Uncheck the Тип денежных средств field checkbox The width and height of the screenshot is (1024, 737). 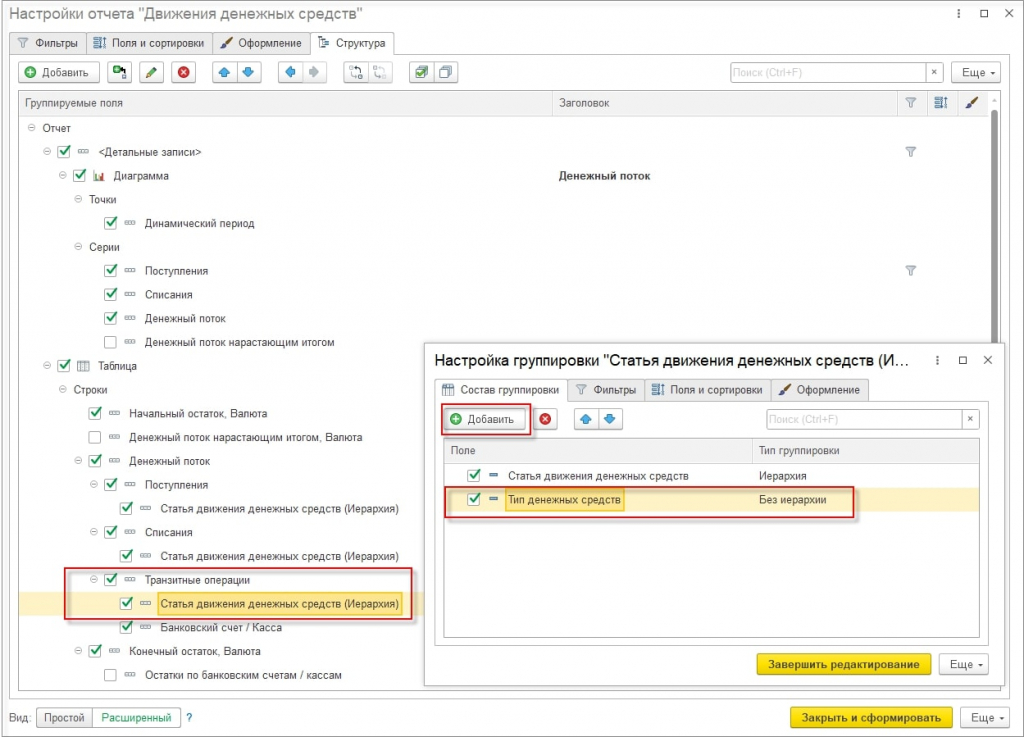point(473,499)
